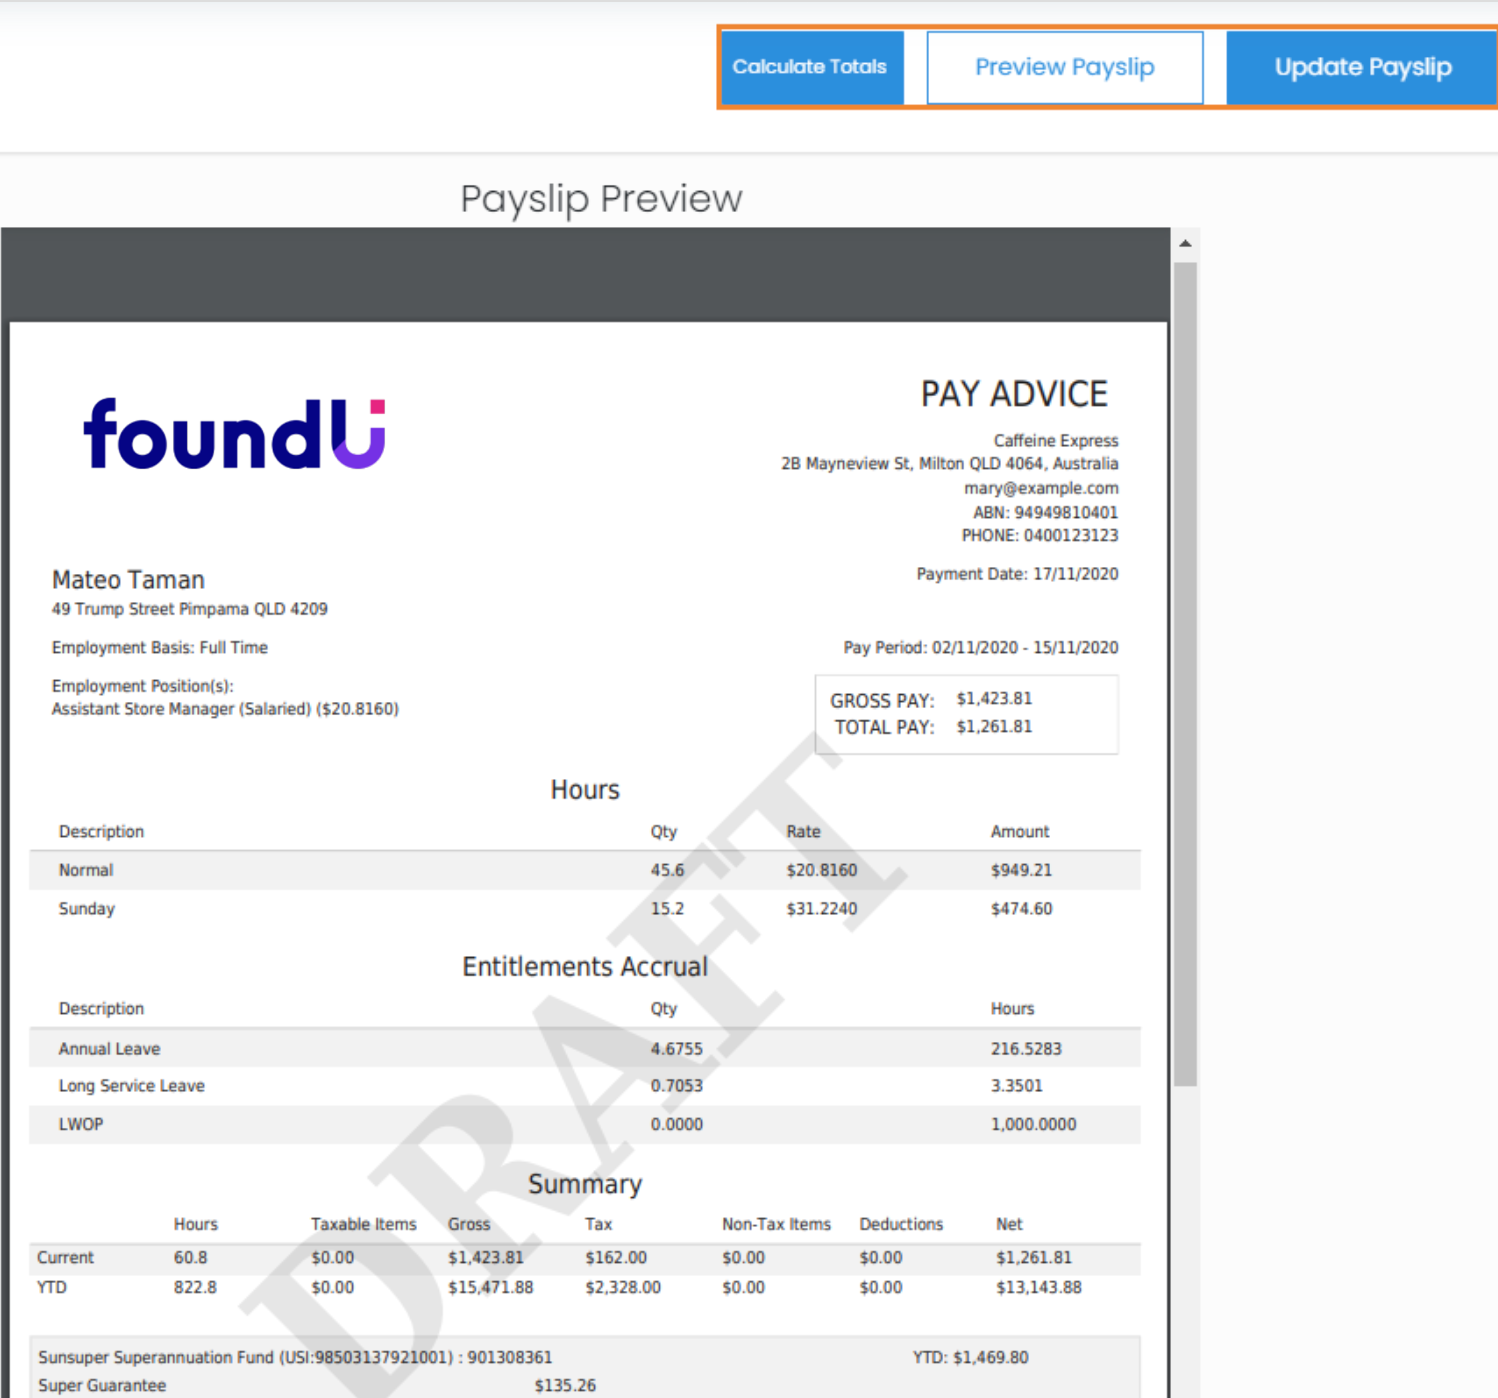Click the Payslip Preview heading
The image size is (1498, 1398).
coord(601,199)
